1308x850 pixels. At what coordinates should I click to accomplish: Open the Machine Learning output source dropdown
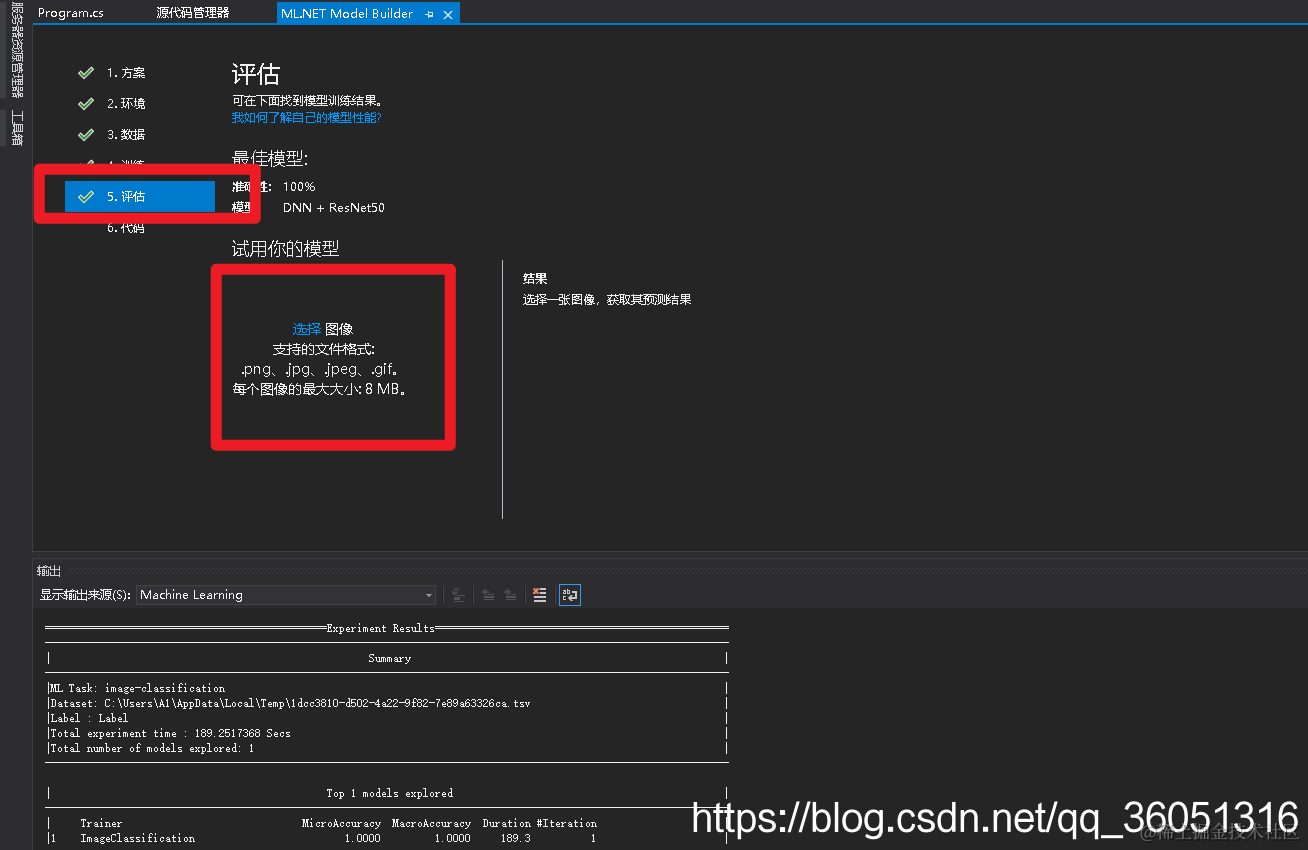pos(286,594)
